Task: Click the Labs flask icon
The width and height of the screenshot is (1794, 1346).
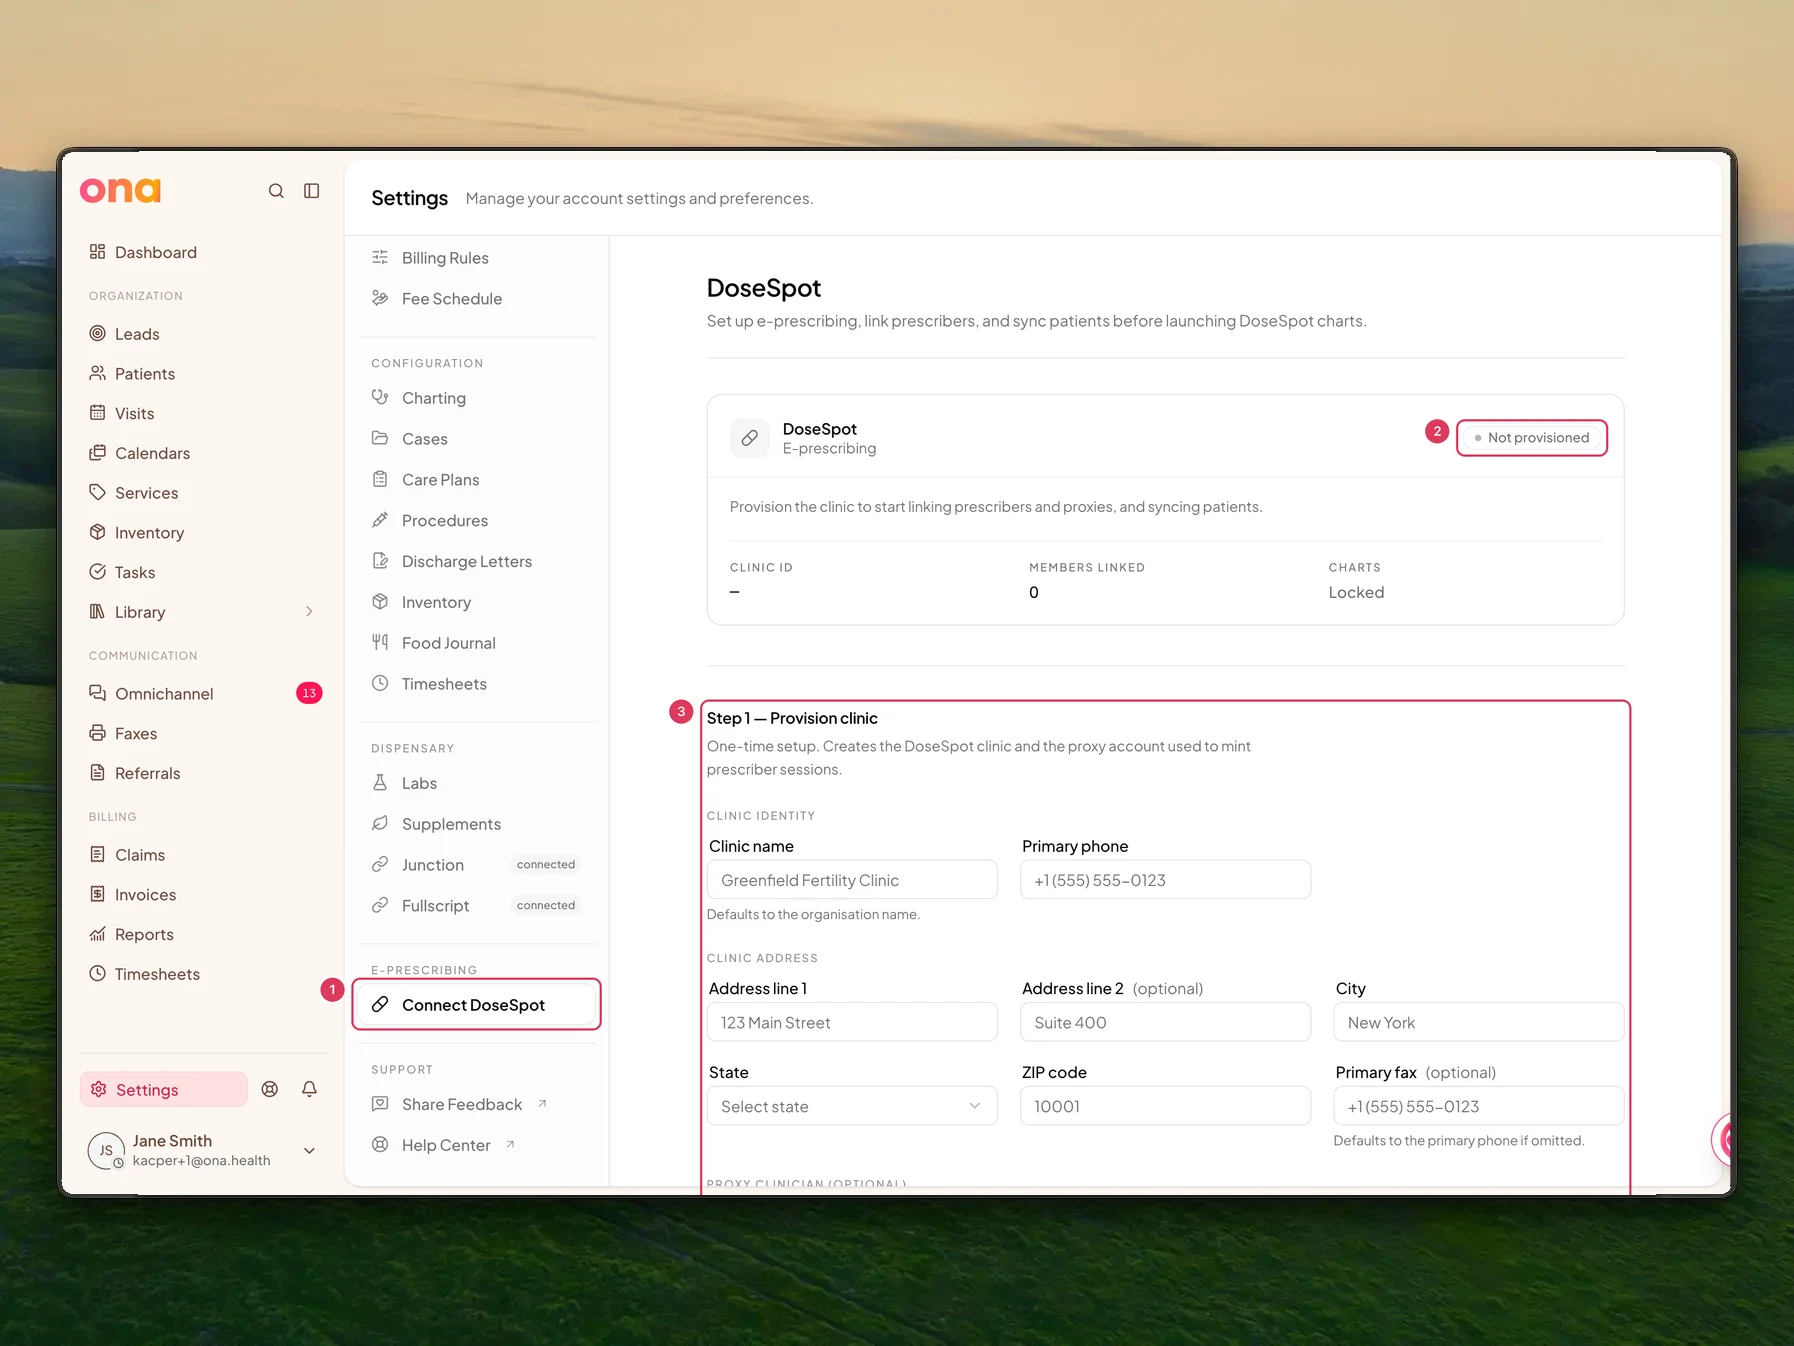Action: click(x=380, y=783)
